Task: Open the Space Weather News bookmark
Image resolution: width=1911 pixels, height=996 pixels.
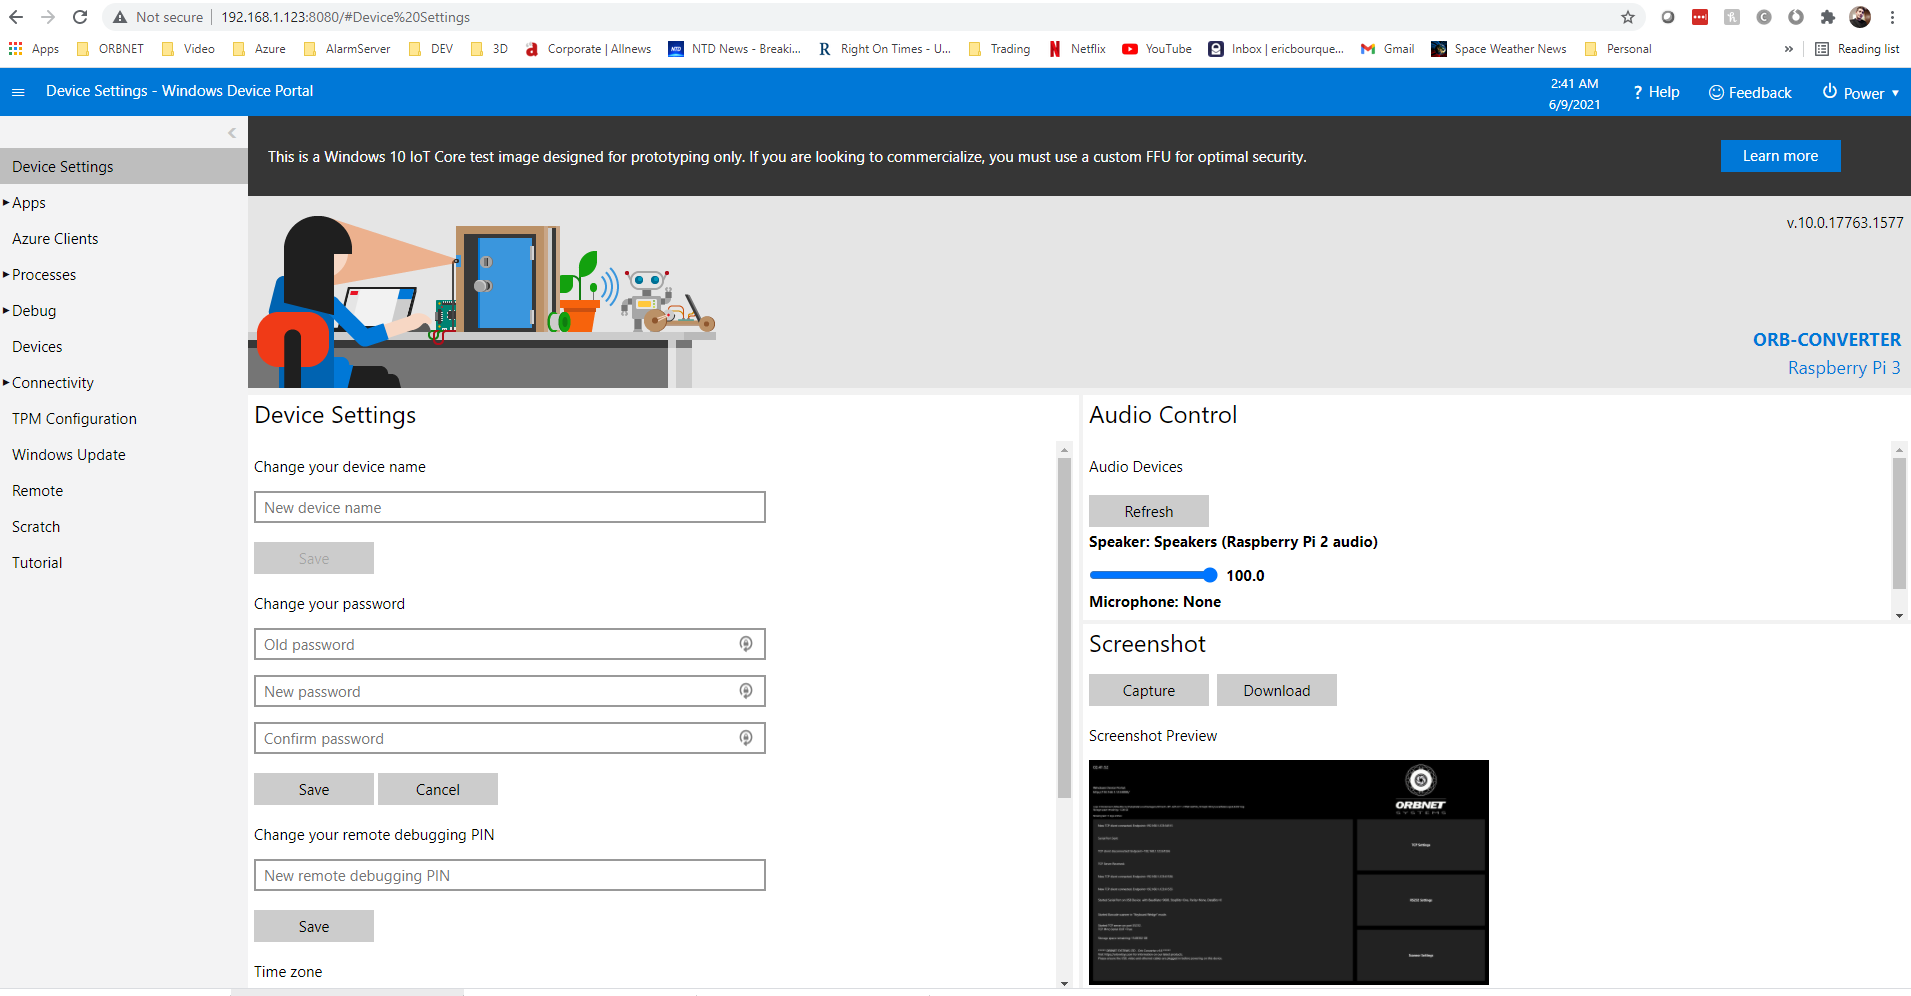Action: click(x=1499, y=49)
